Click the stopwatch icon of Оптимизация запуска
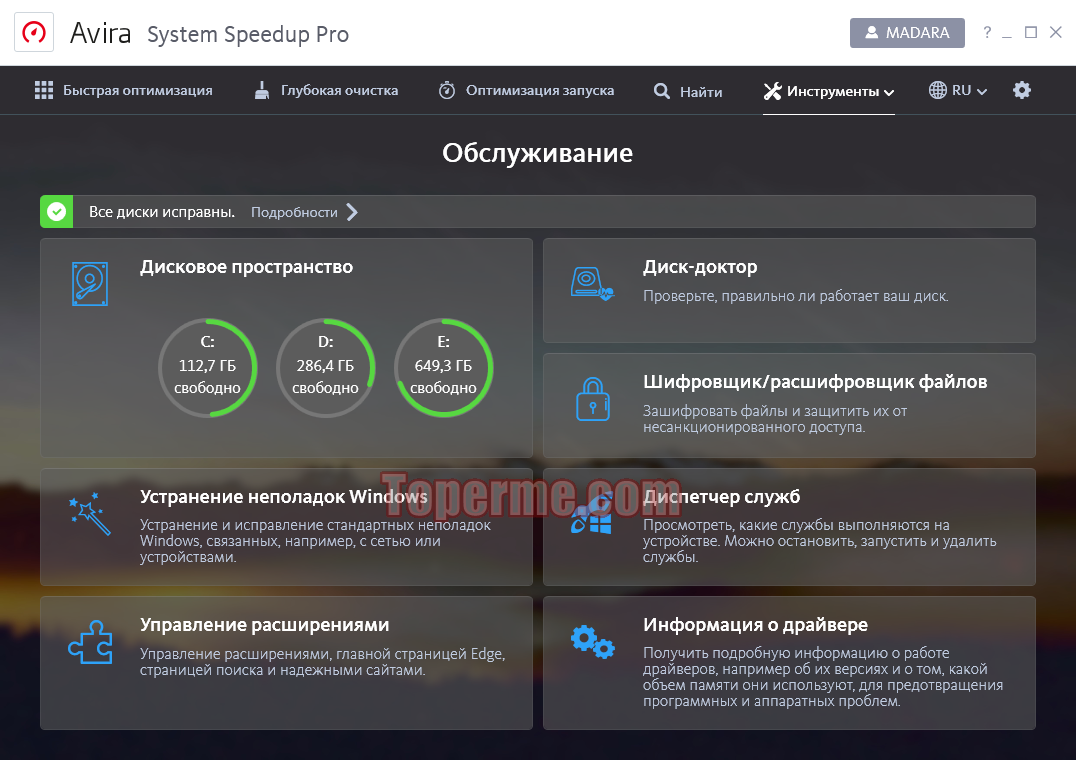The width and height of the screenshot is (1076, 760). point(447,91)
